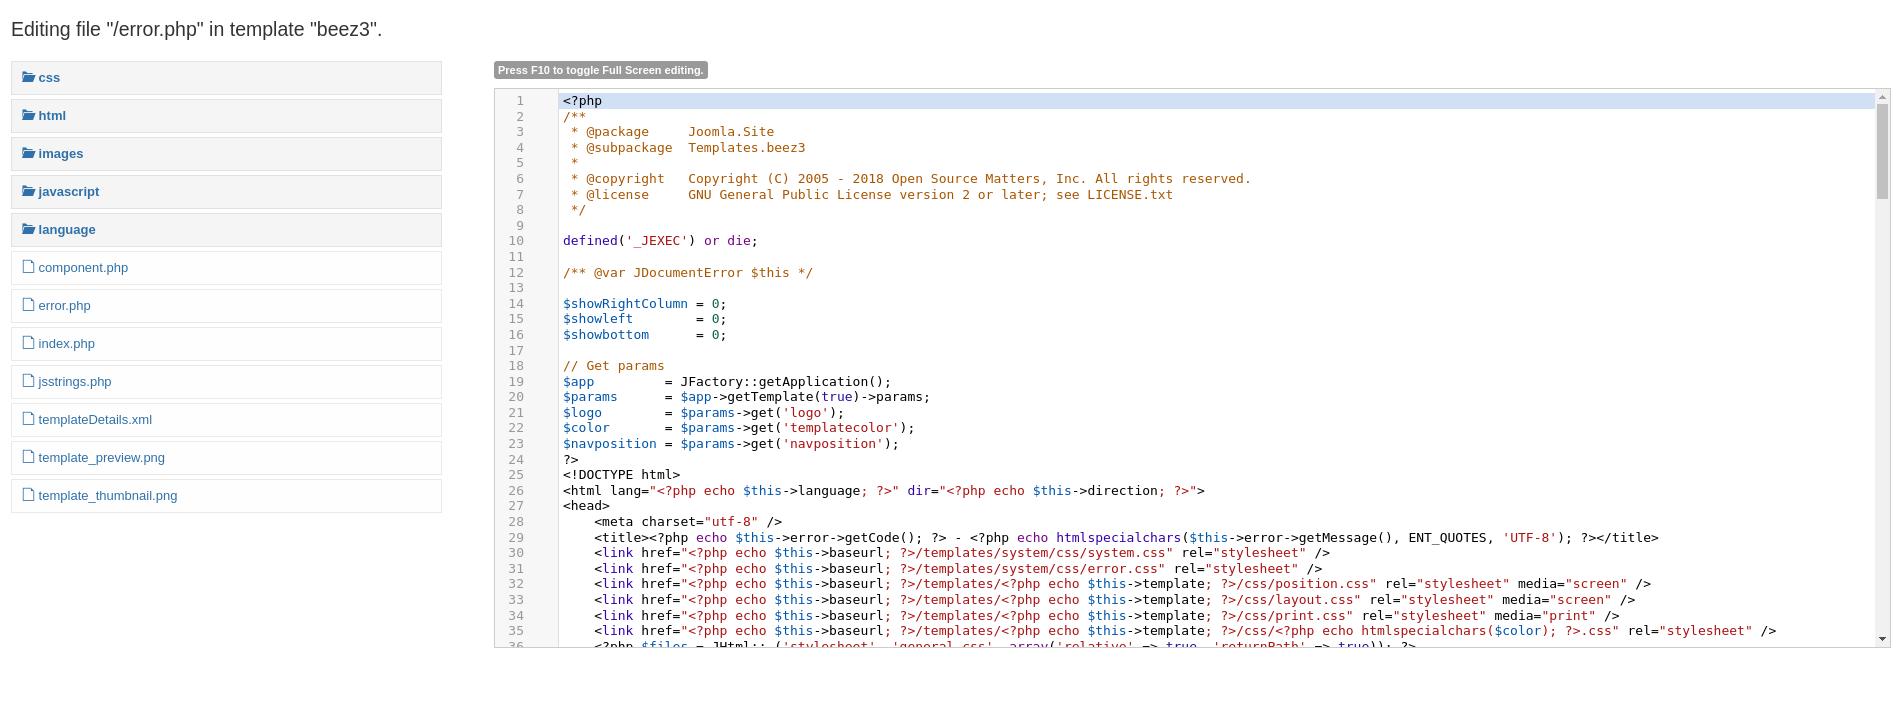This screenshot has width=1901, height=715.
Task: Expand the html folder
Action: (x=226, y=116)
